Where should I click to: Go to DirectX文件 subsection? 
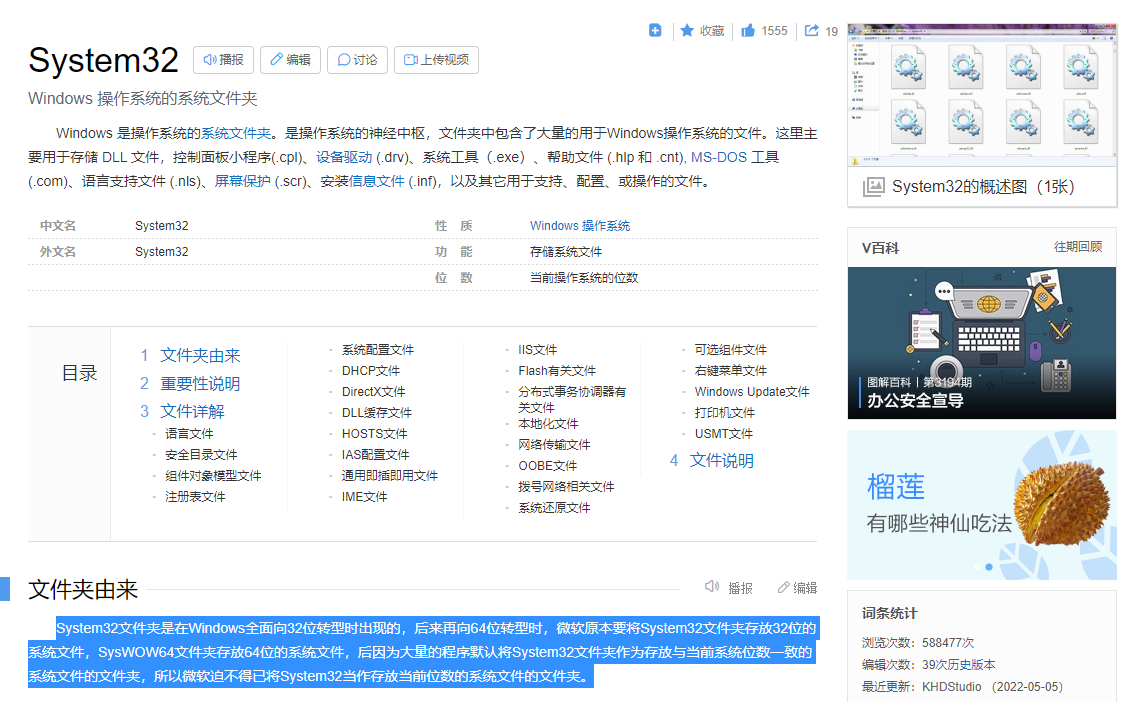(374, 391)
